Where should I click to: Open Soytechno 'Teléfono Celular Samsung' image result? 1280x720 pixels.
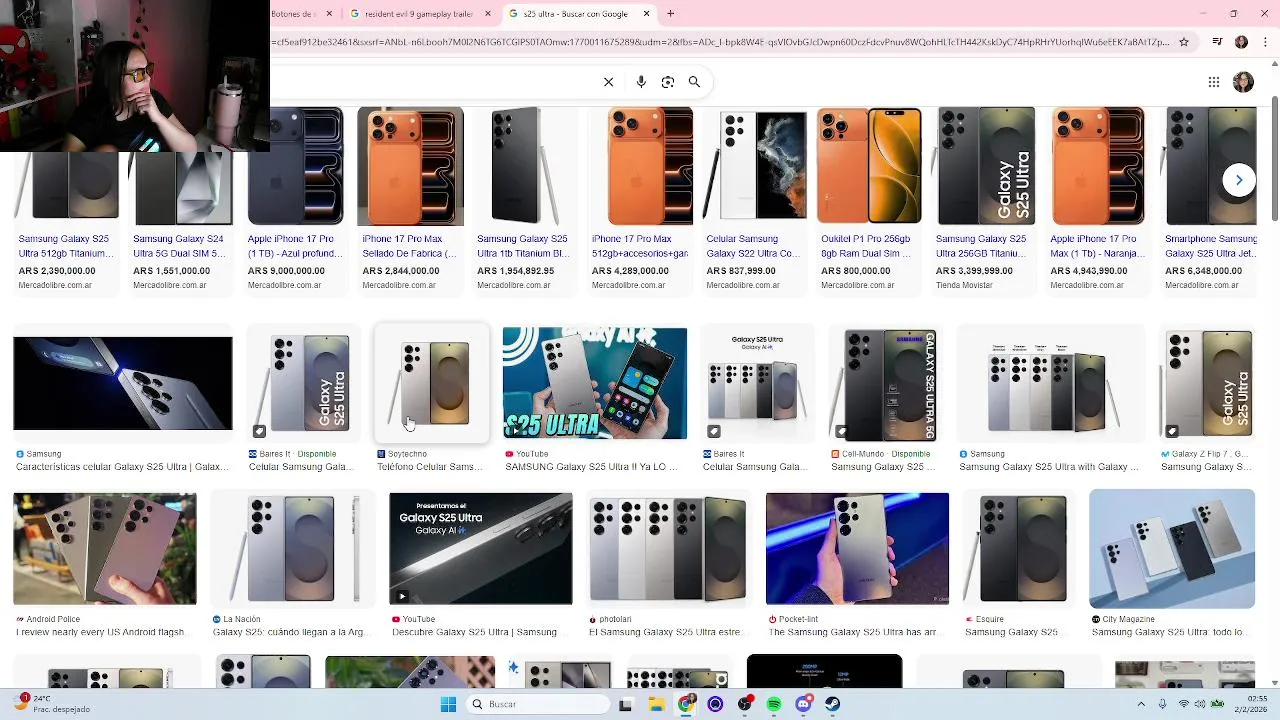(432, 383)
